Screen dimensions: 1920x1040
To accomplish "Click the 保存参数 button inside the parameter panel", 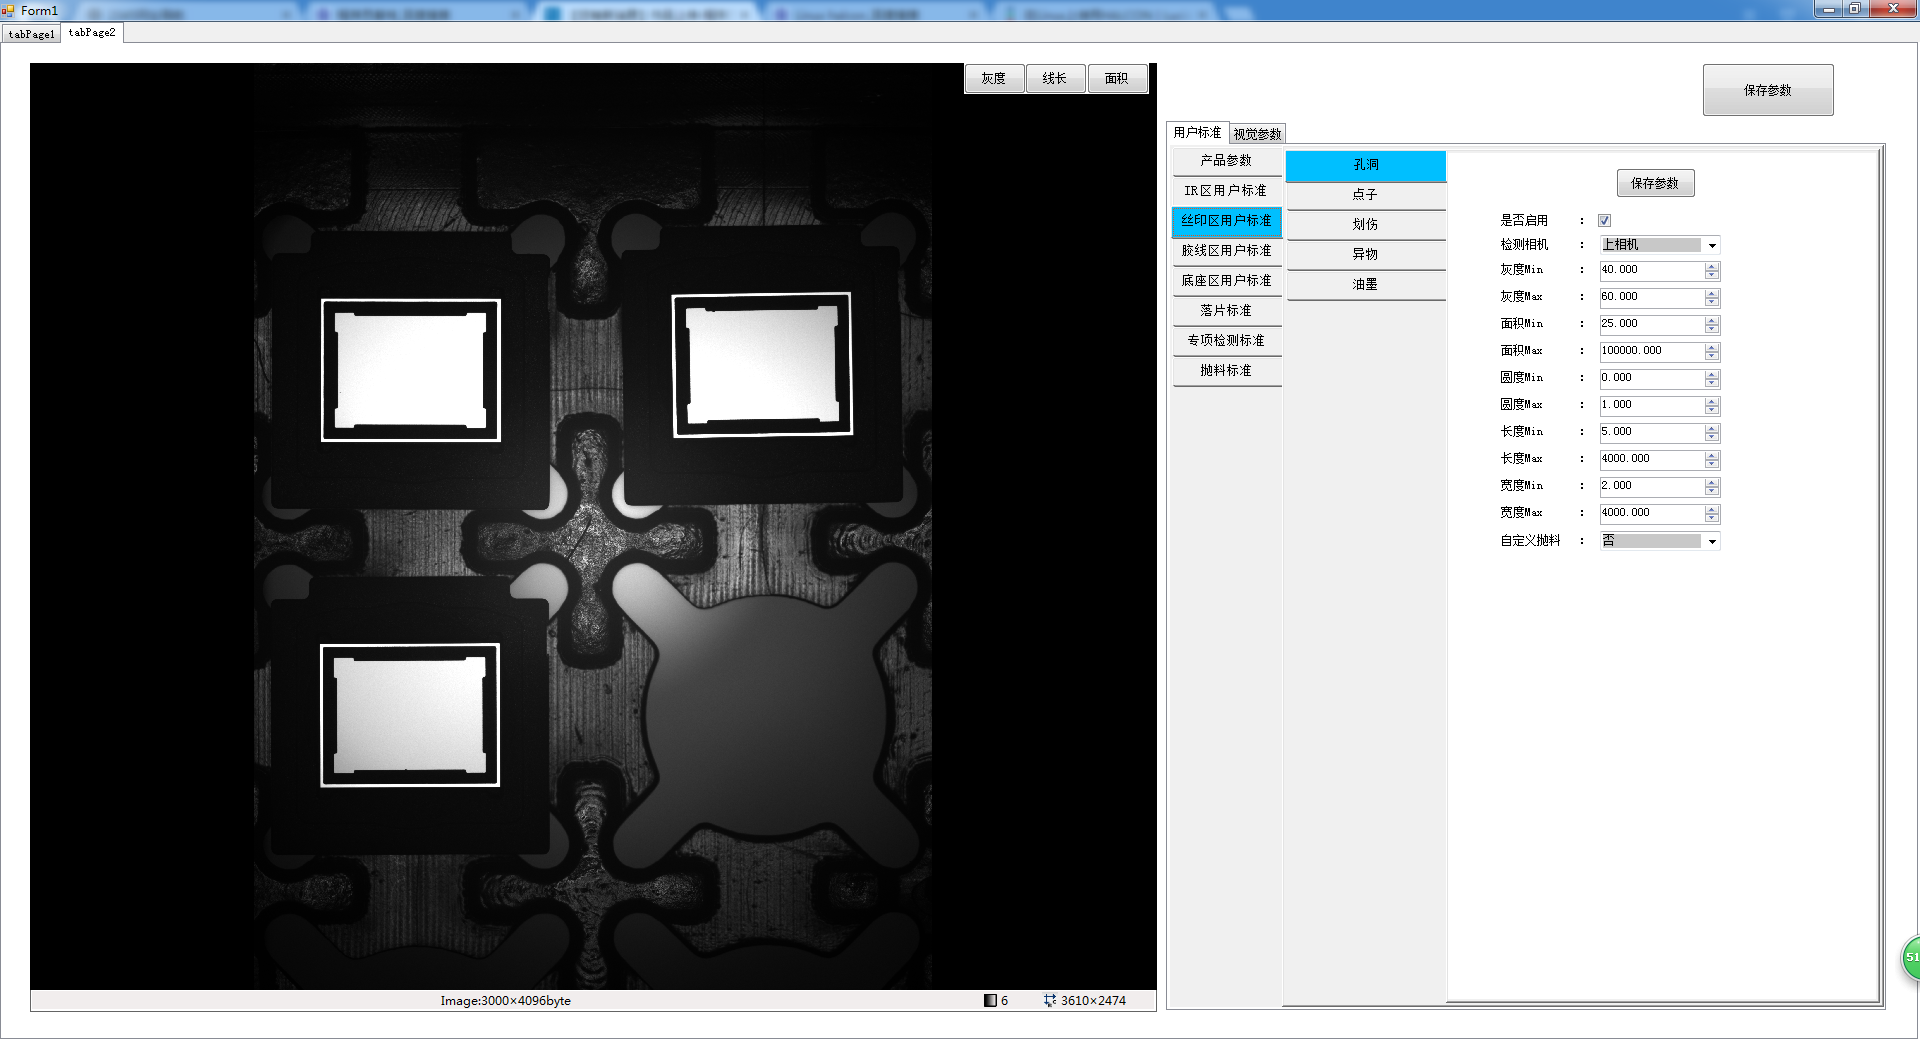I will click(x=1655, y=183).
